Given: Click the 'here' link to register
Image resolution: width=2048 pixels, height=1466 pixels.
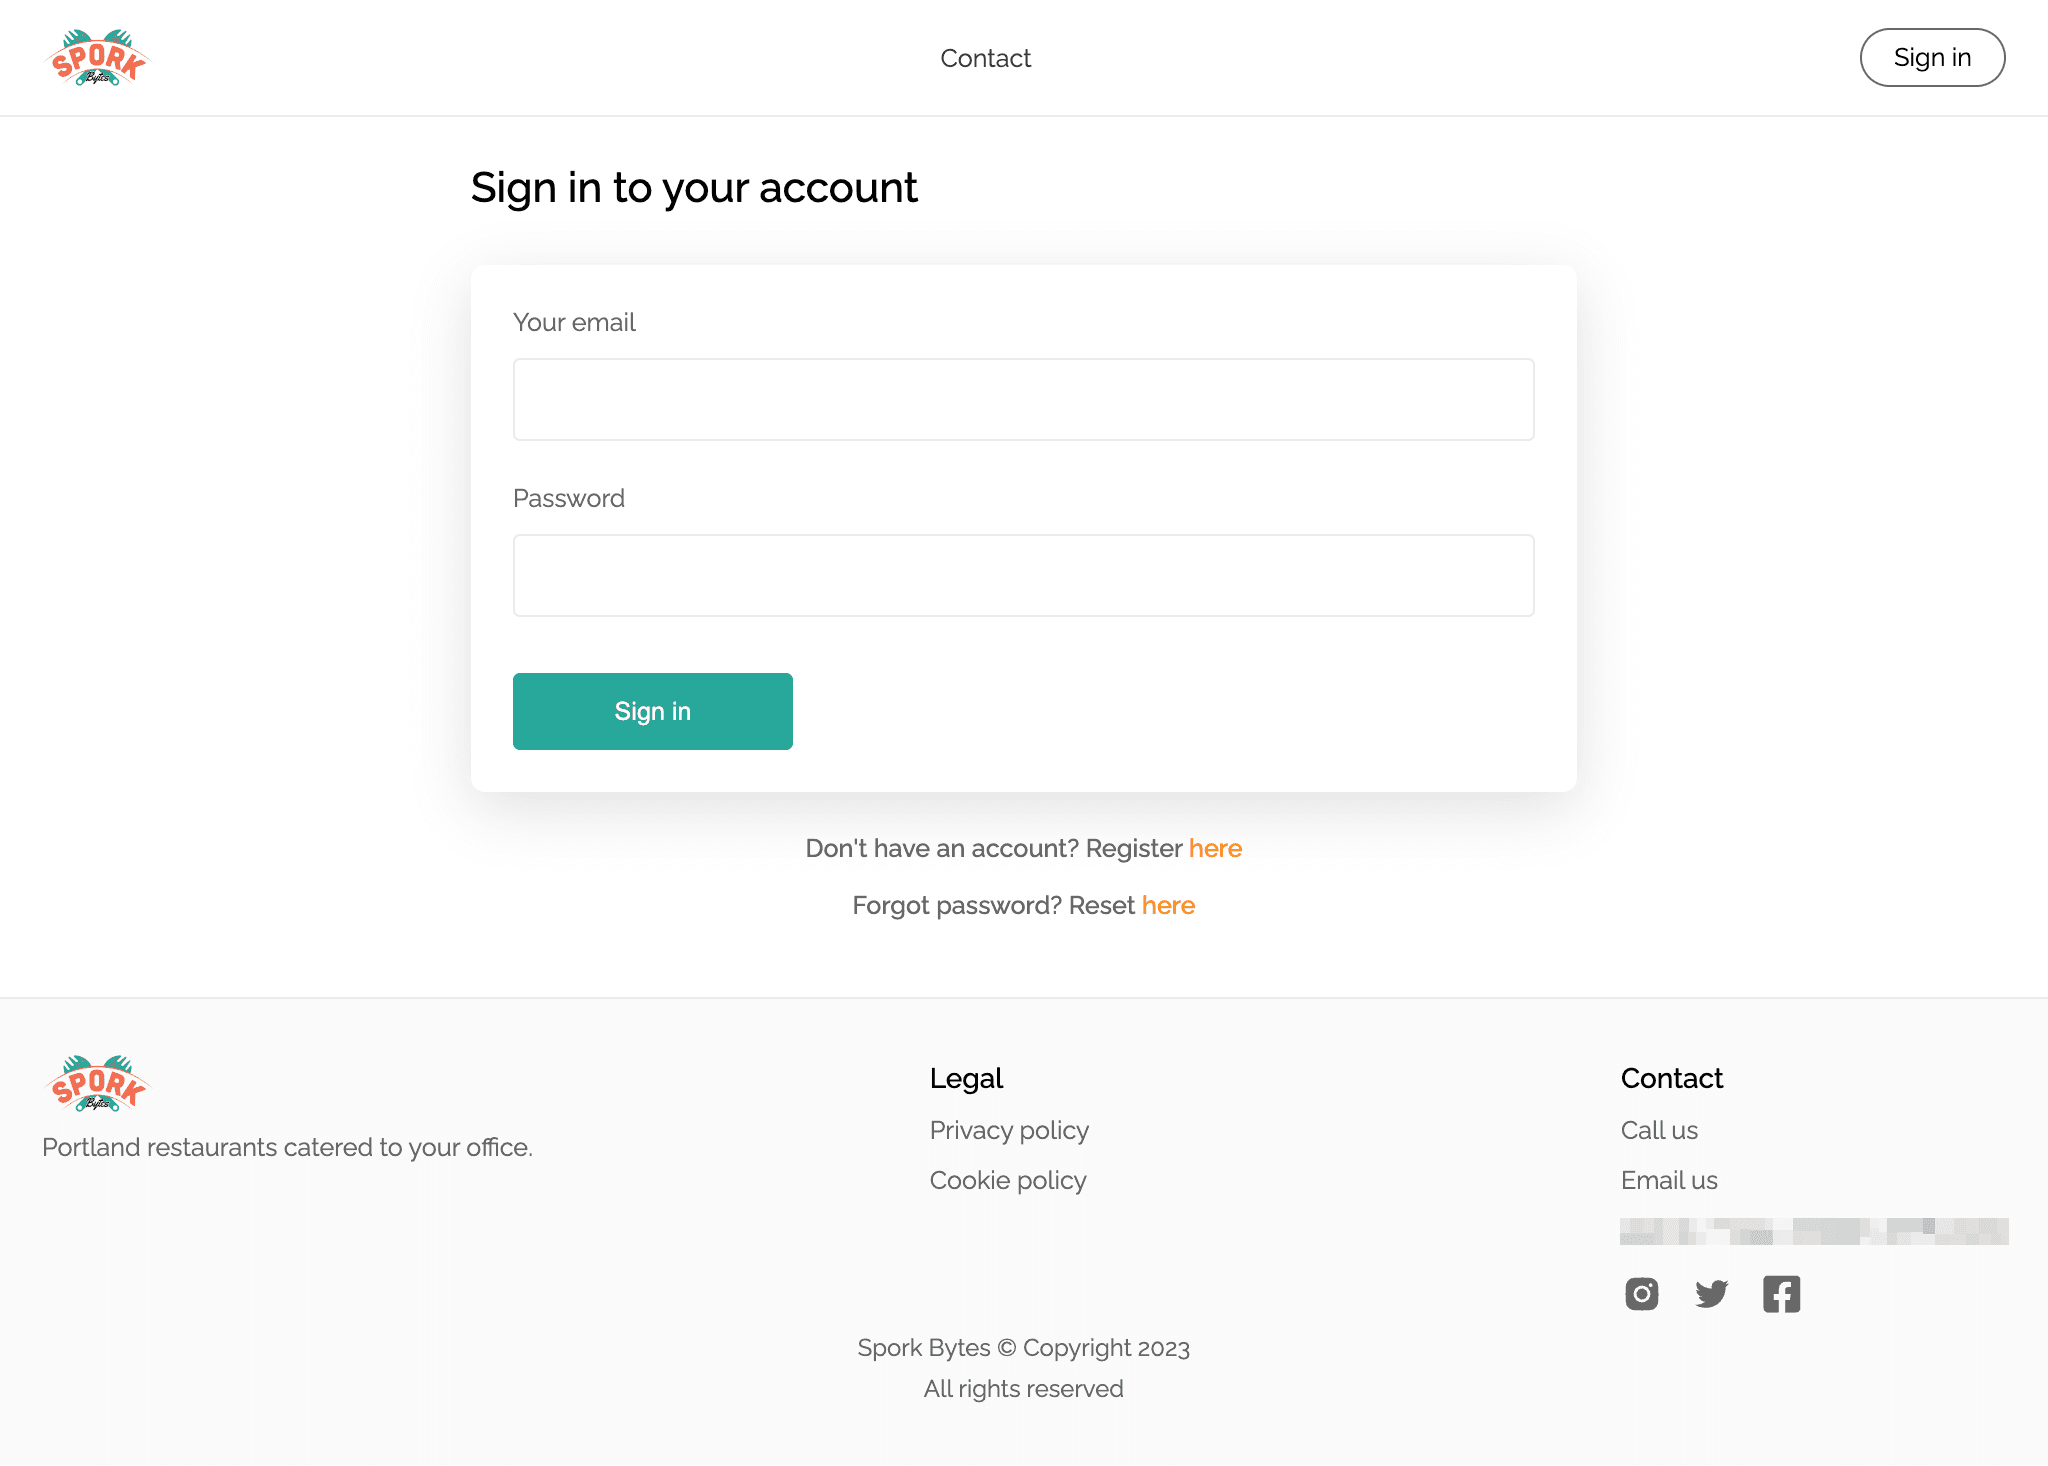Looking at the screenshot, I should pyautogui.click(x=1215, y=847).
